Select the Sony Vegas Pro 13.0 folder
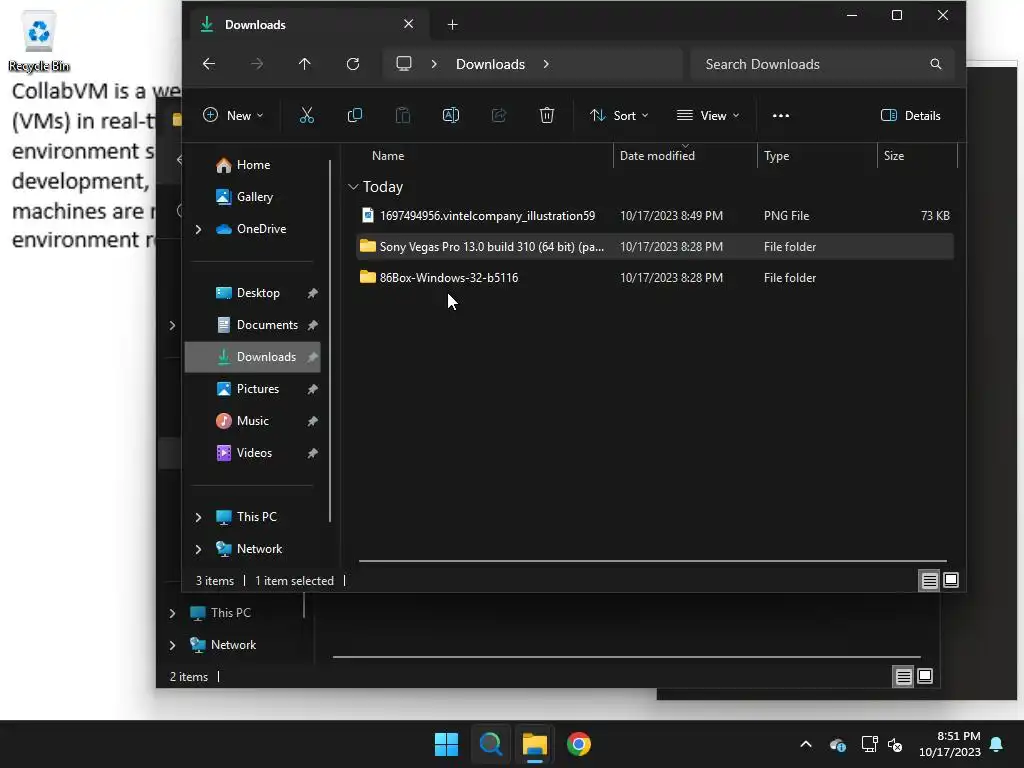Screen dimensions: 1024x768 (655, 247)
